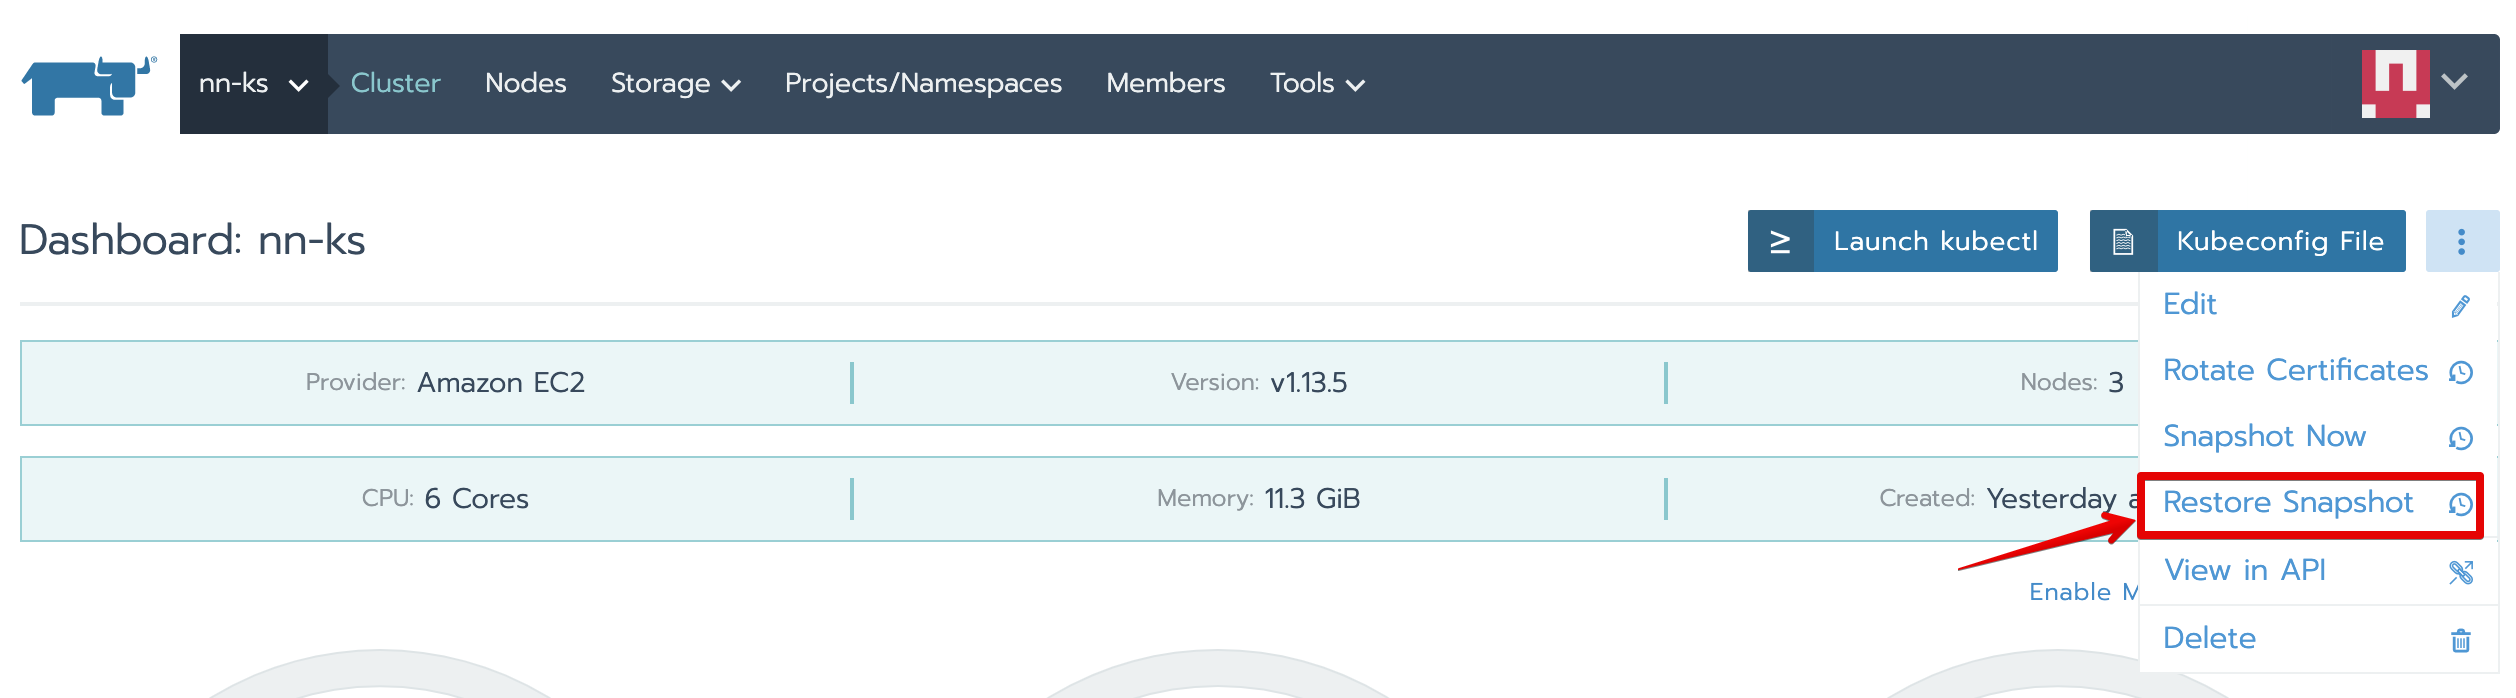Open the nn-ks cluster selector dropdown
The width and height of the screenshot is (2516, 698).
tap(253, 84)
